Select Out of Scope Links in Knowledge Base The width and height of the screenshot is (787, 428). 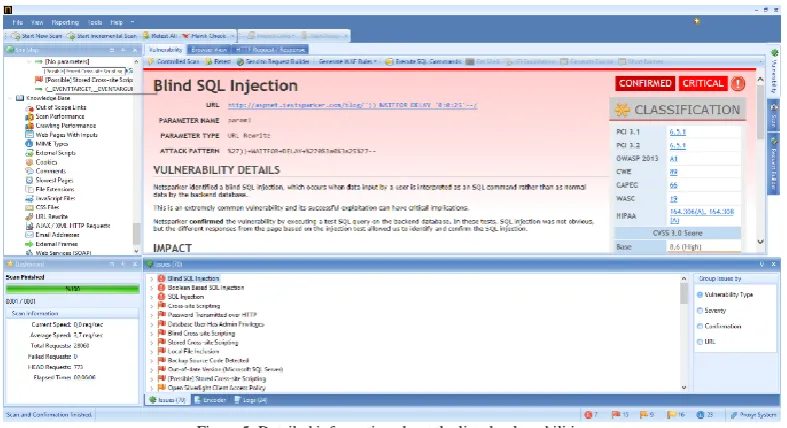[61, 107]
